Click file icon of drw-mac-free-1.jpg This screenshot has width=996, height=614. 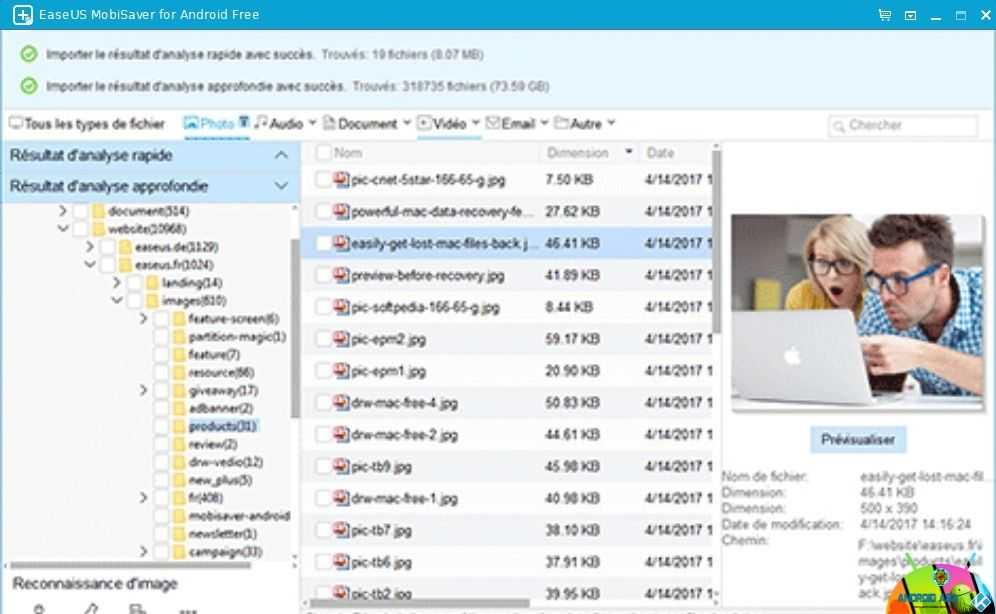pos(342,498)
